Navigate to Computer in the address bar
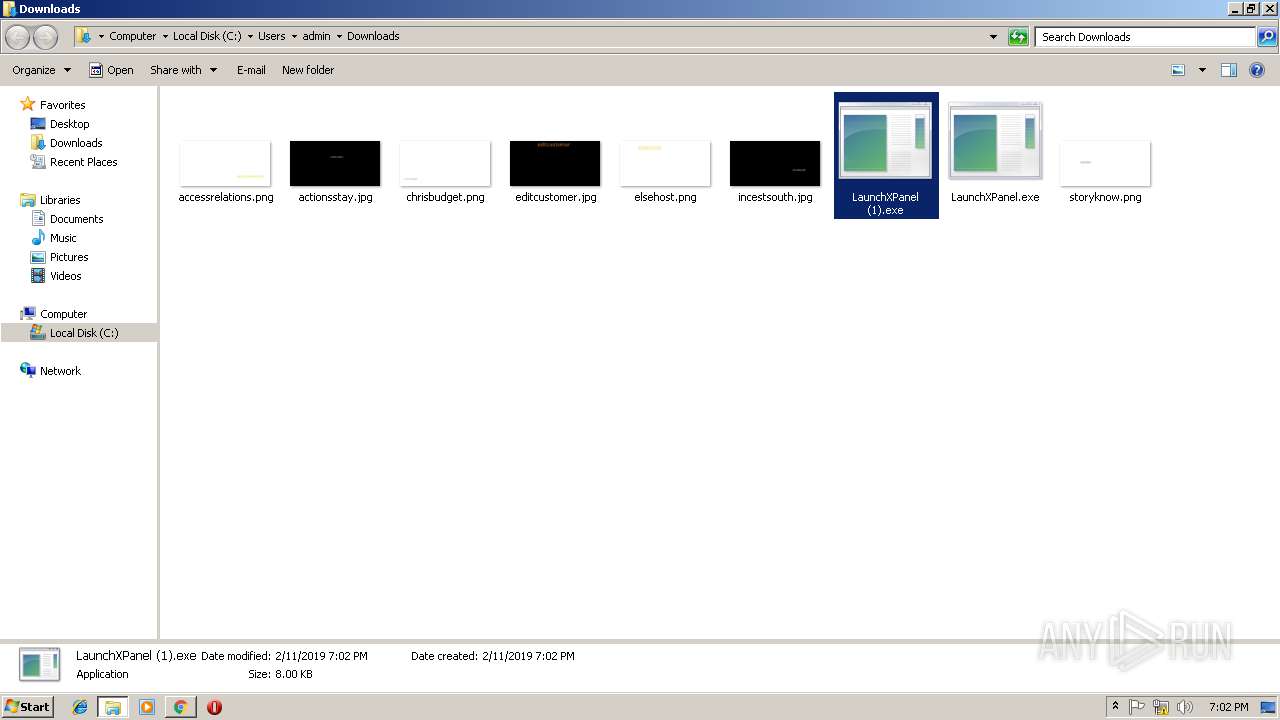This screenshot has height=720, width=1280. (x=132, y=36)
